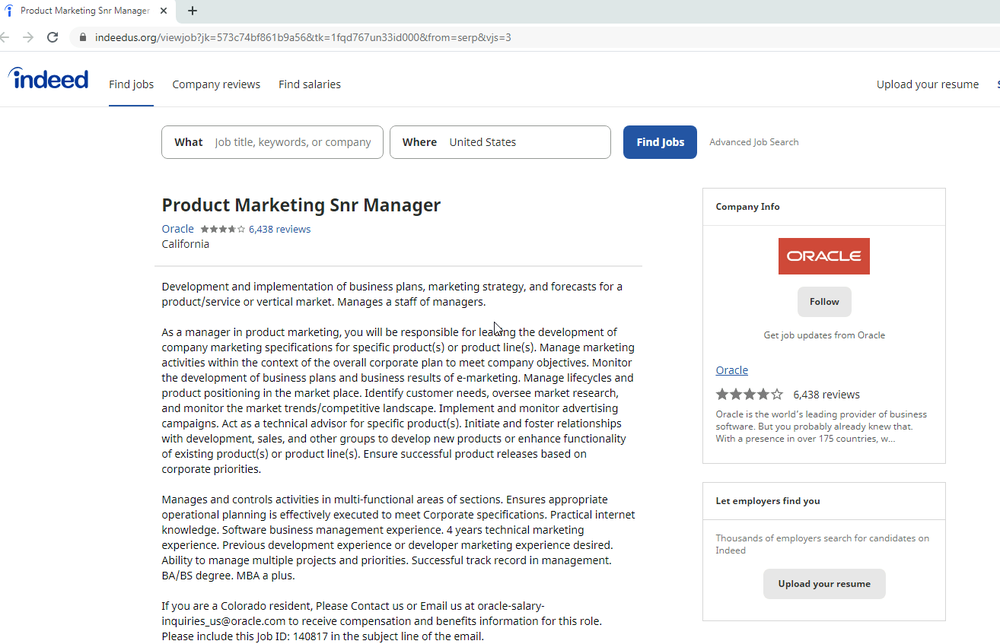Click the star rating under job title
Viewport: 1000px width, 644px height.
[x=222, y=229]
